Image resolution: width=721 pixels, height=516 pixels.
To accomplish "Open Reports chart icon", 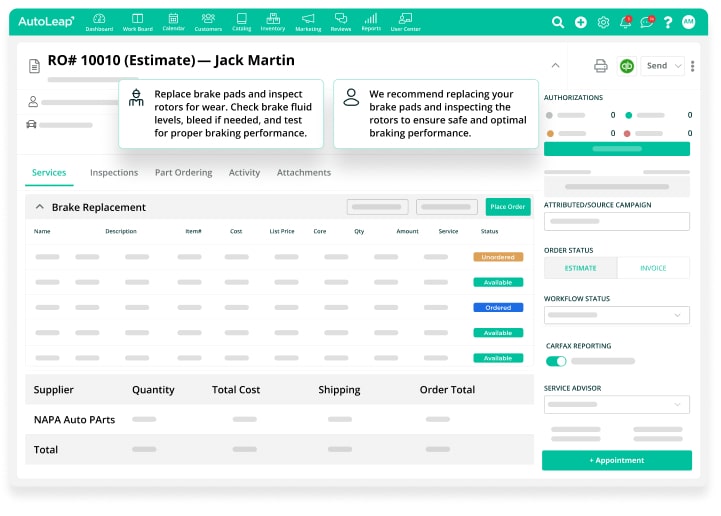I will tap(371, 21).
